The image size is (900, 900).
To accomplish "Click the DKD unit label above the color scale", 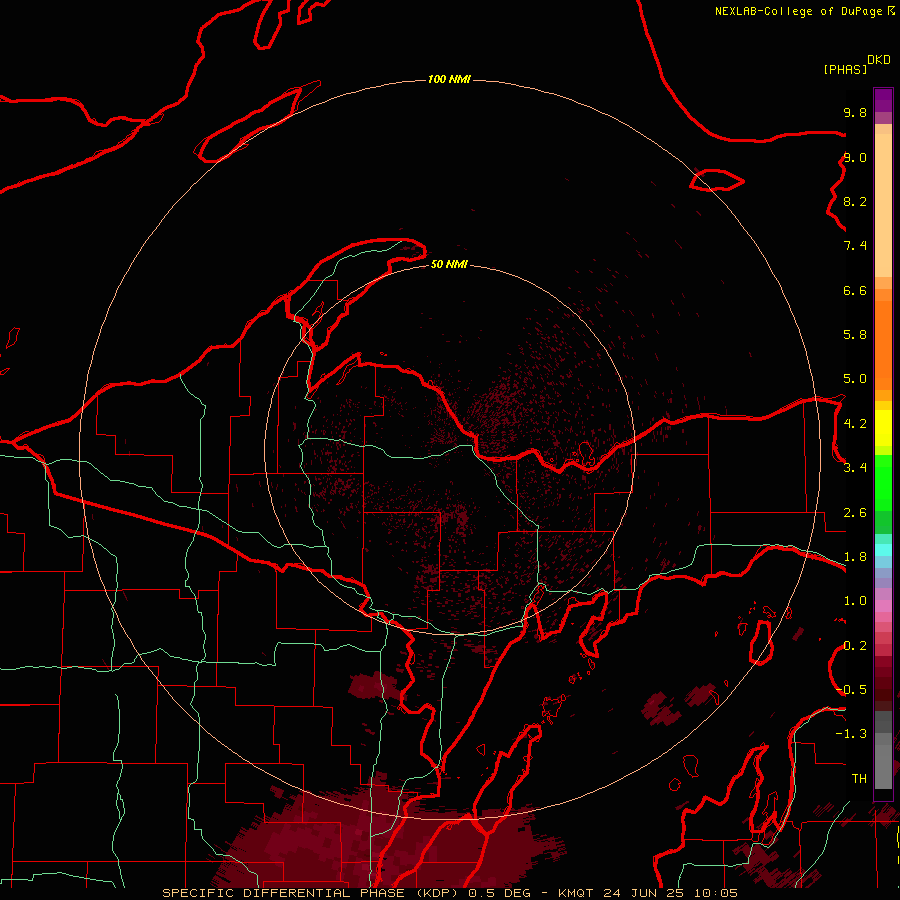I will point(879,60).
